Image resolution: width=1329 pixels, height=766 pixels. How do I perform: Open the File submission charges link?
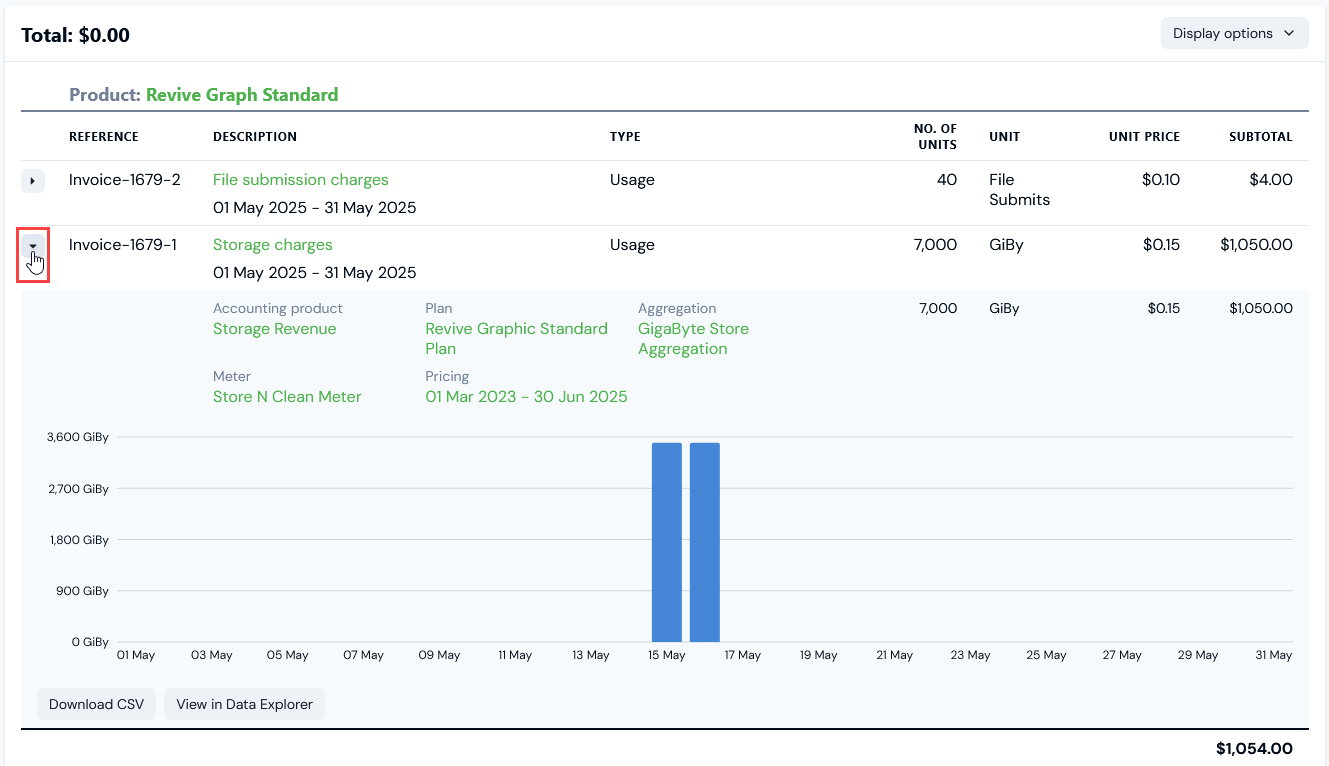[301, 180]
